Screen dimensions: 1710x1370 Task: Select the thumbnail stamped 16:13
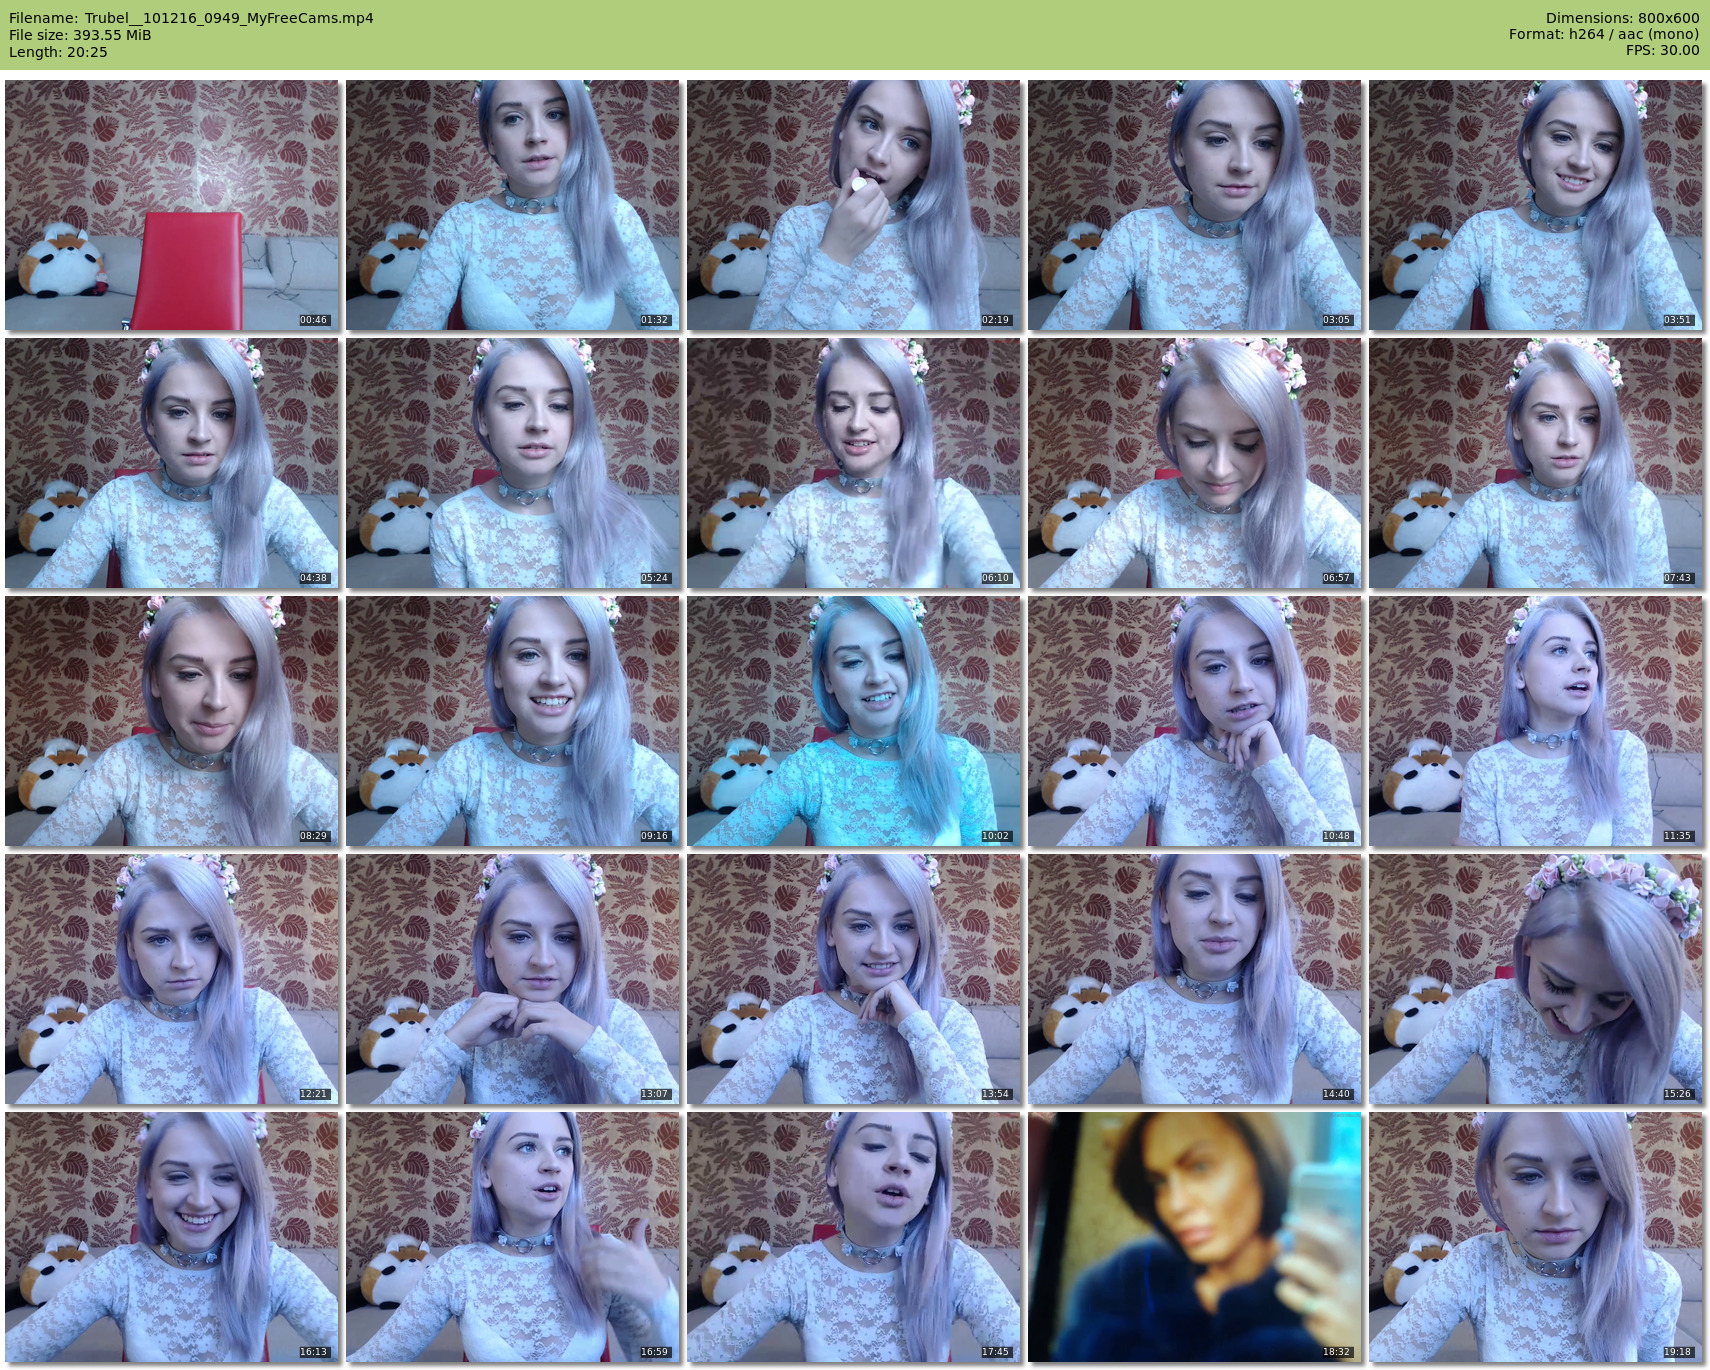172,1237
